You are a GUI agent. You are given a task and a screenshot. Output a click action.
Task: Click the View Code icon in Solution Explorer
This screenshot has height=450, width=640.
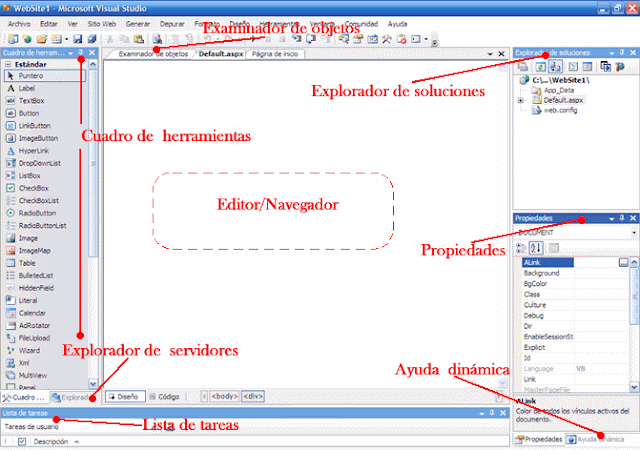tap(573, 67)
